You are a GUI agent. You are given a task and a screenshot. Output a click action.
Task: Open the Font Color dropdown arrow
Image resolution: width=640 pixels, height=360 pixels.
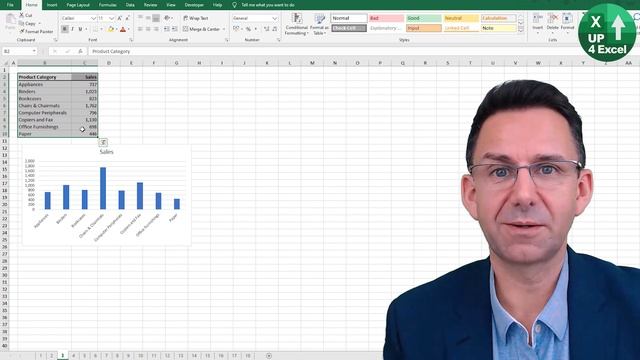pos(129,29)
